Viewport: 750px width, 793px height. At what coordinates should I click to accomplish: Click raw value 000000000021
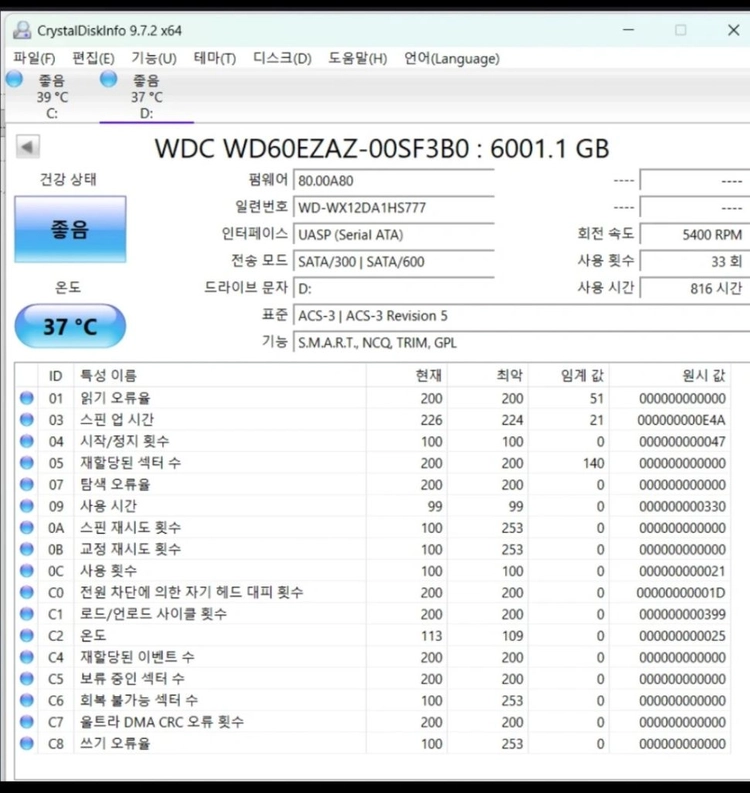682,571
